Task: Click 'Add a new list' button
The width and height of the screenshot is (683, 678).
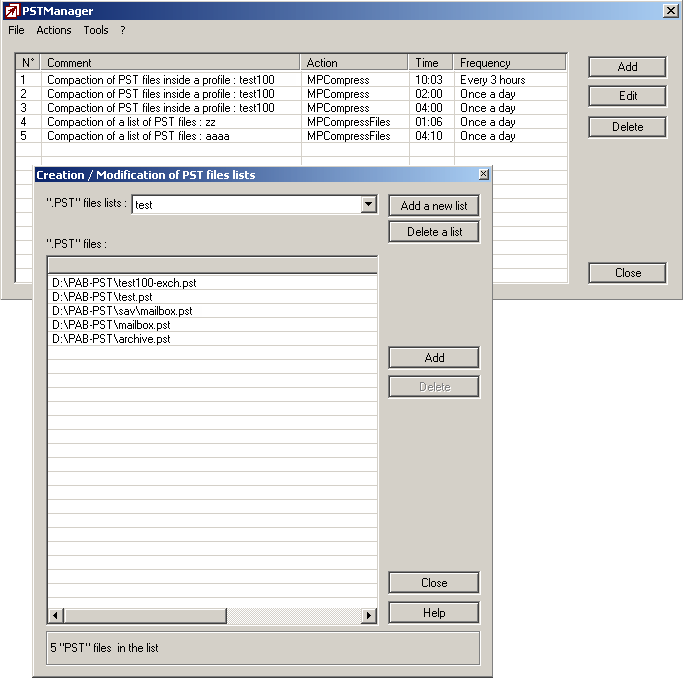Action: click(434, 206)
